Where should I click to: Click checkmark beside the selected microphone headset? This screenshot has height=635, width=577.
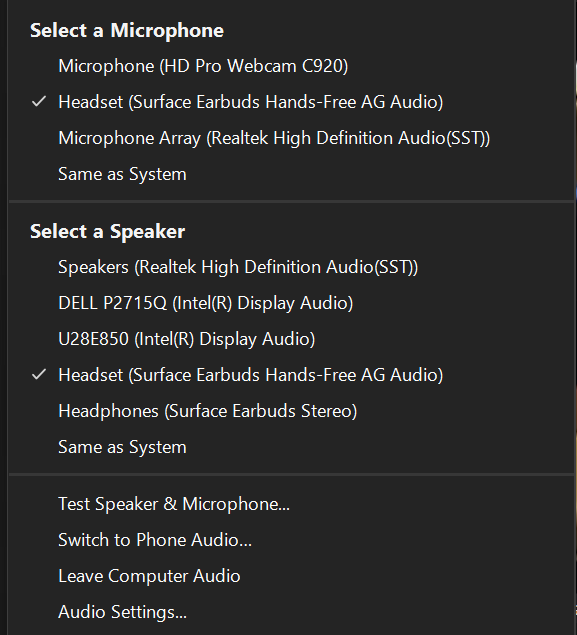point(39,101)
